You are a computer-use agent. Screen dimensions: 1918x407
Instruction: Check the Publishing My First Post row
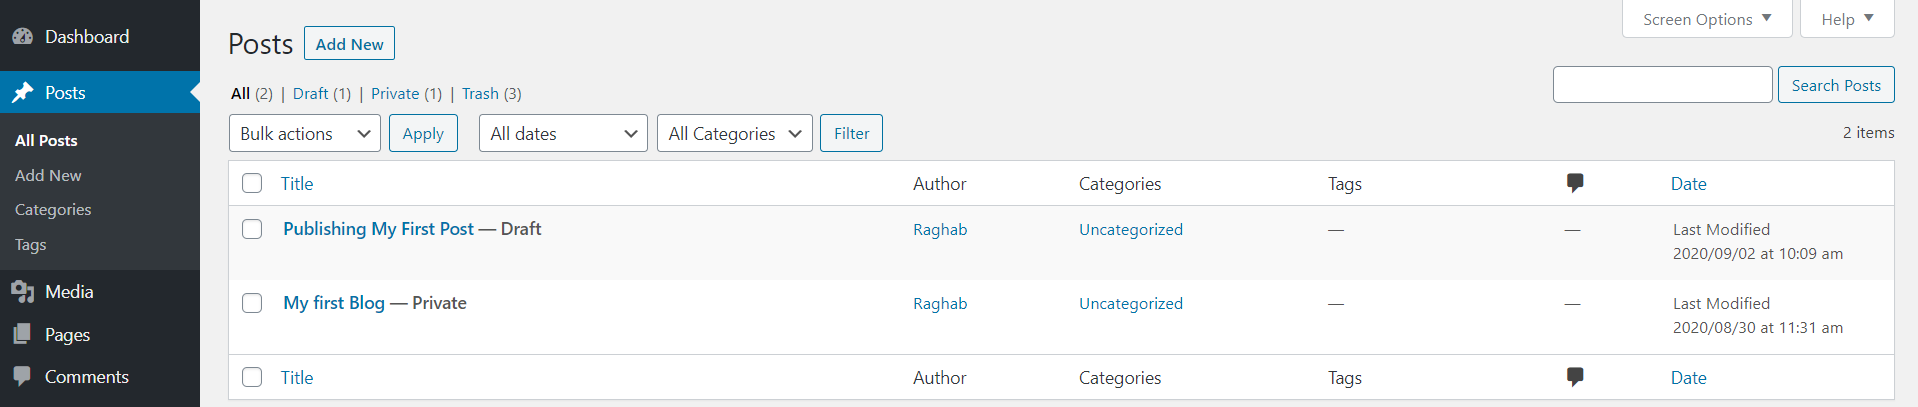[x=252, y=229]
